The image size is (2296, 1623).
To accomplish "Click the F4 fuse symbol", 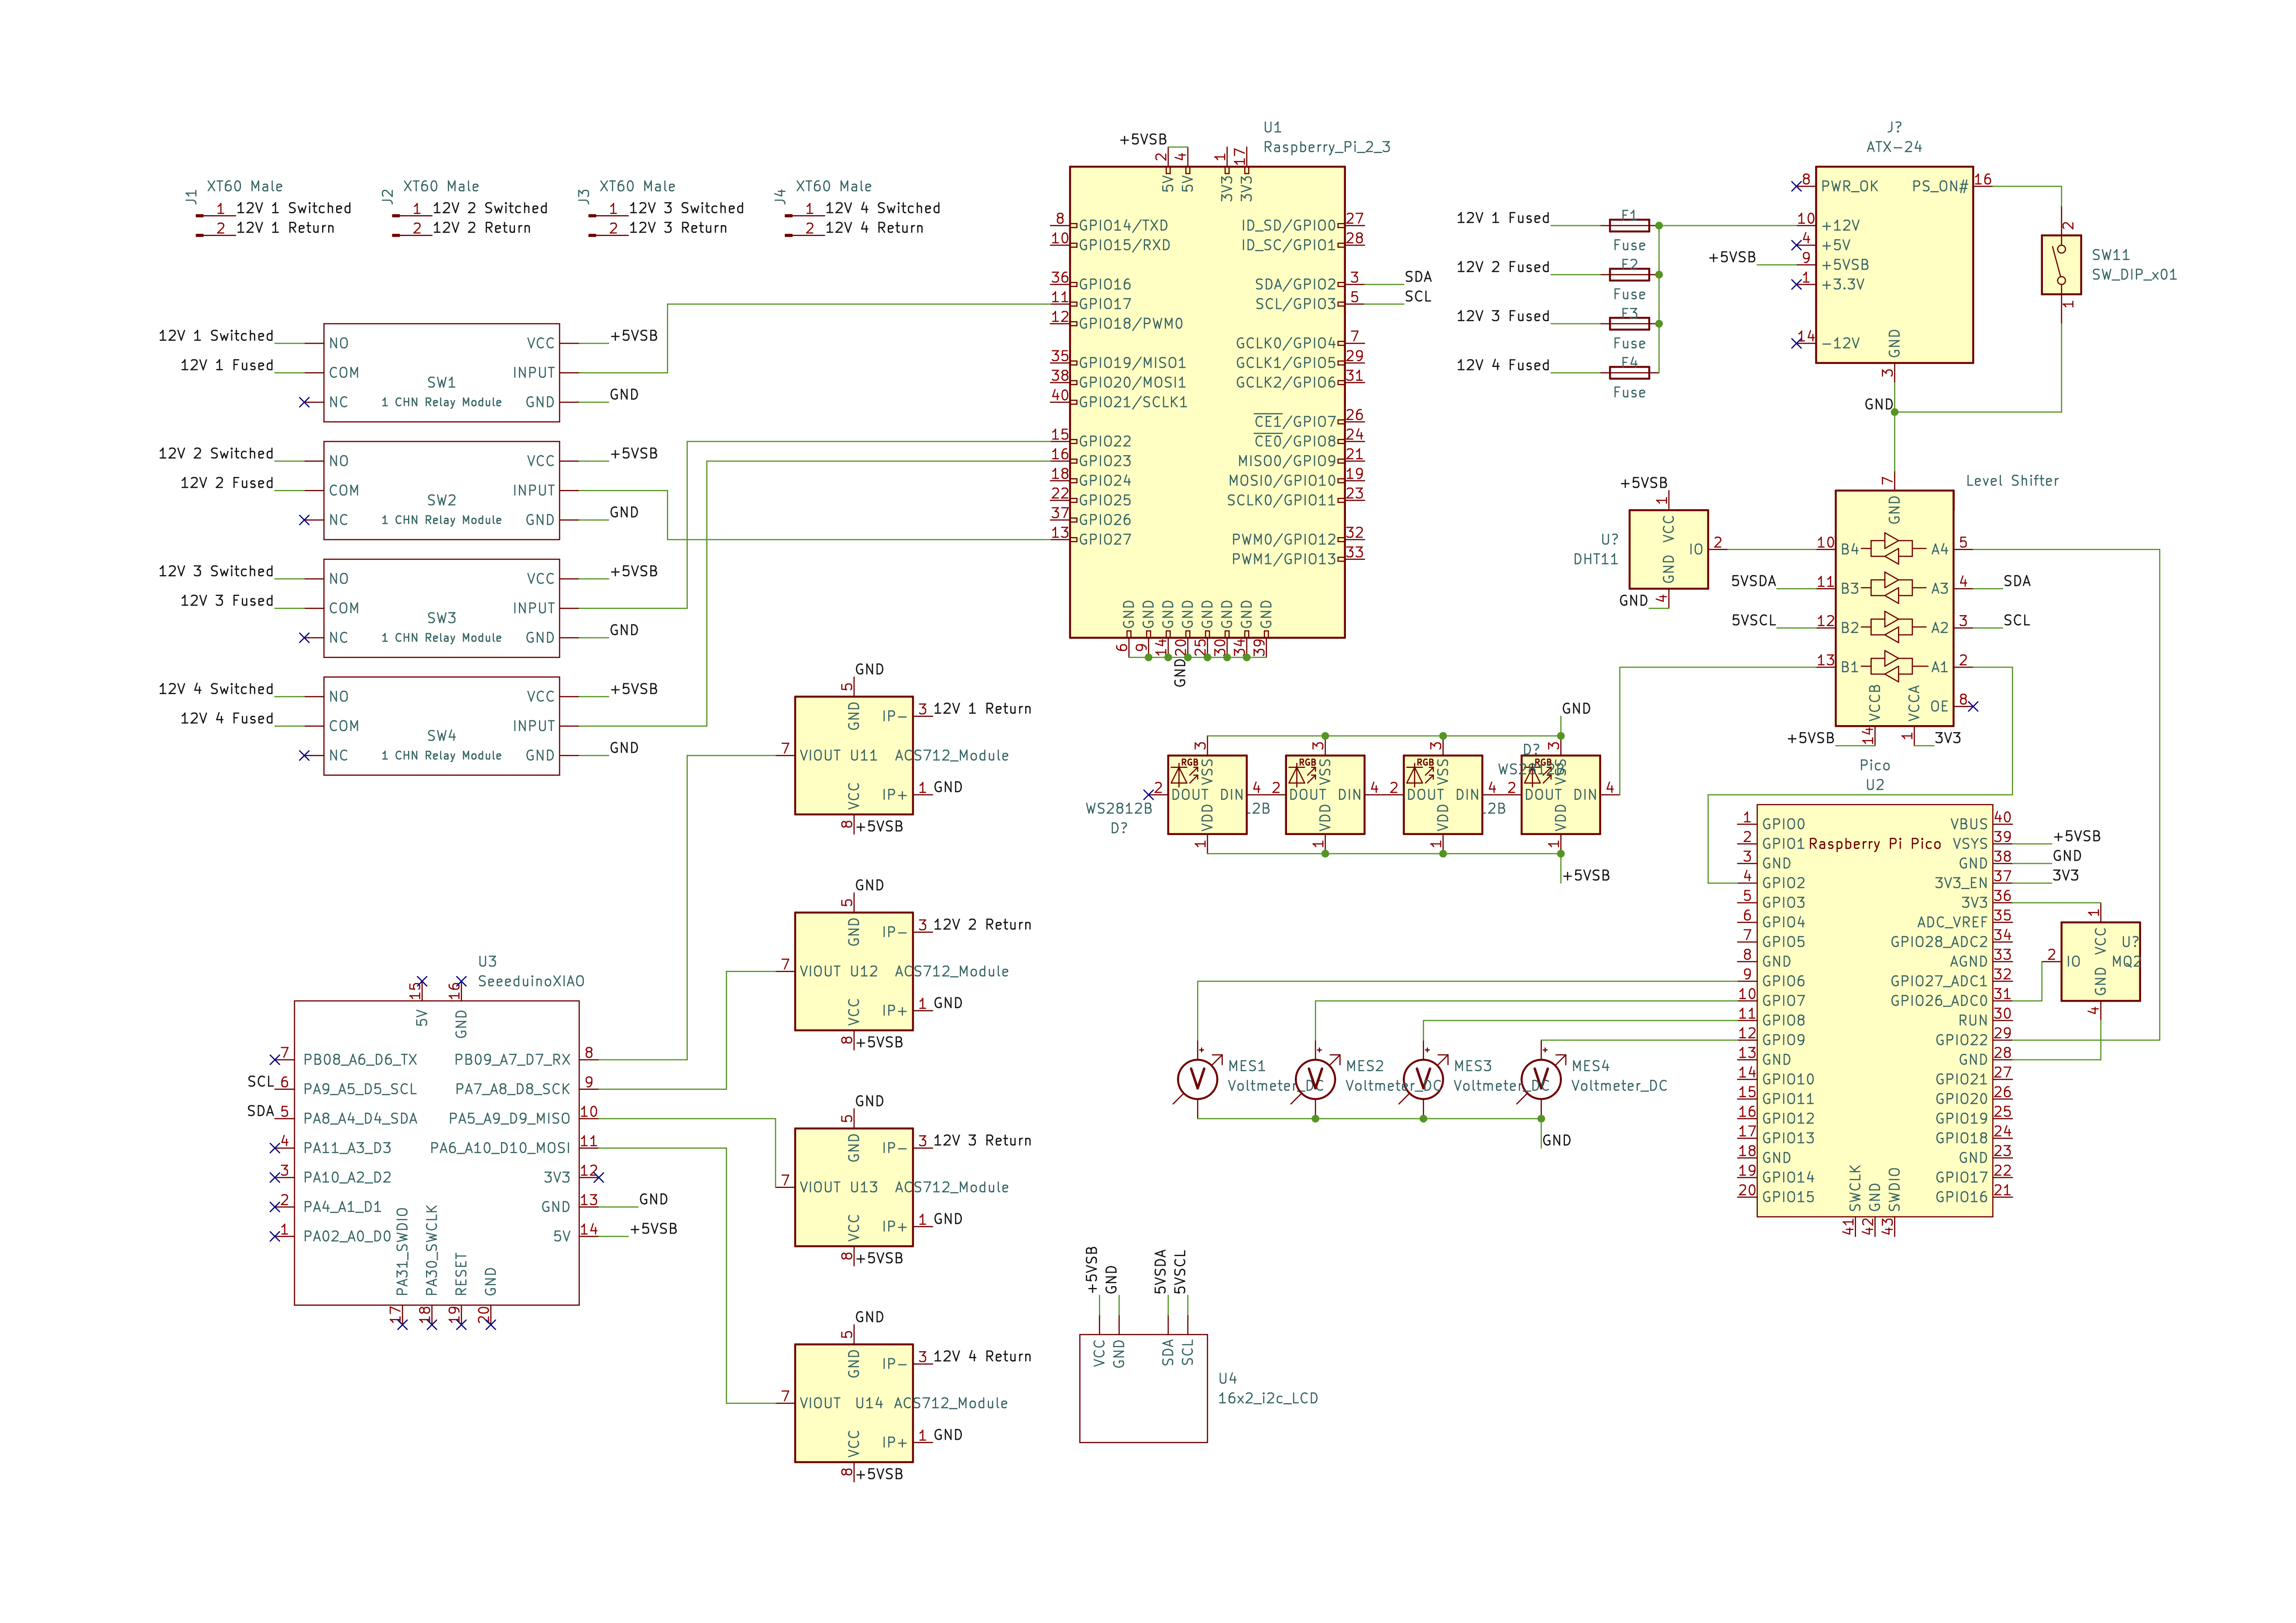I will click(x=1629, y=372).
